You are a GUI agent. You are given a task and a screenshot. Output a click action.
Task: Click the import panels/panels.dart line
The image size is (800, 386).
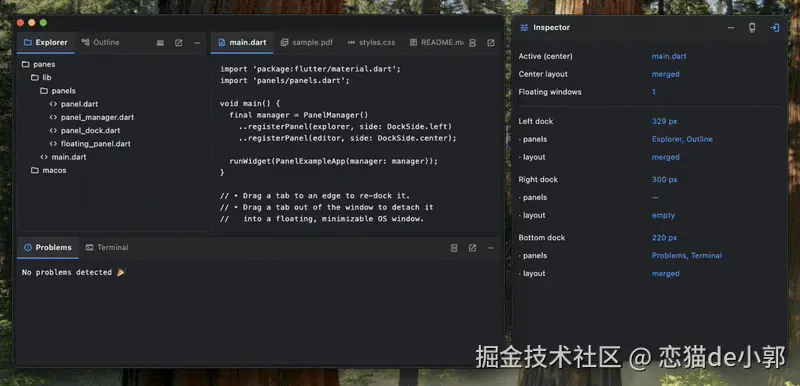click(x=285, y=81)
